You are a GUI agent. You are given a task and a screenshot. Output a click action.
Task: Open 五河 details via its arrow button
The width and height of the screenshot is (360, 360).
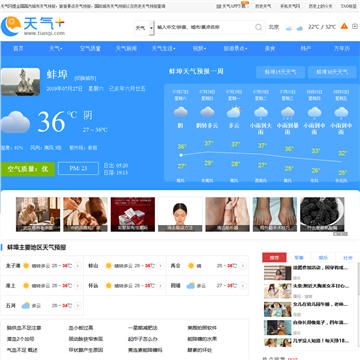(78, 306)
